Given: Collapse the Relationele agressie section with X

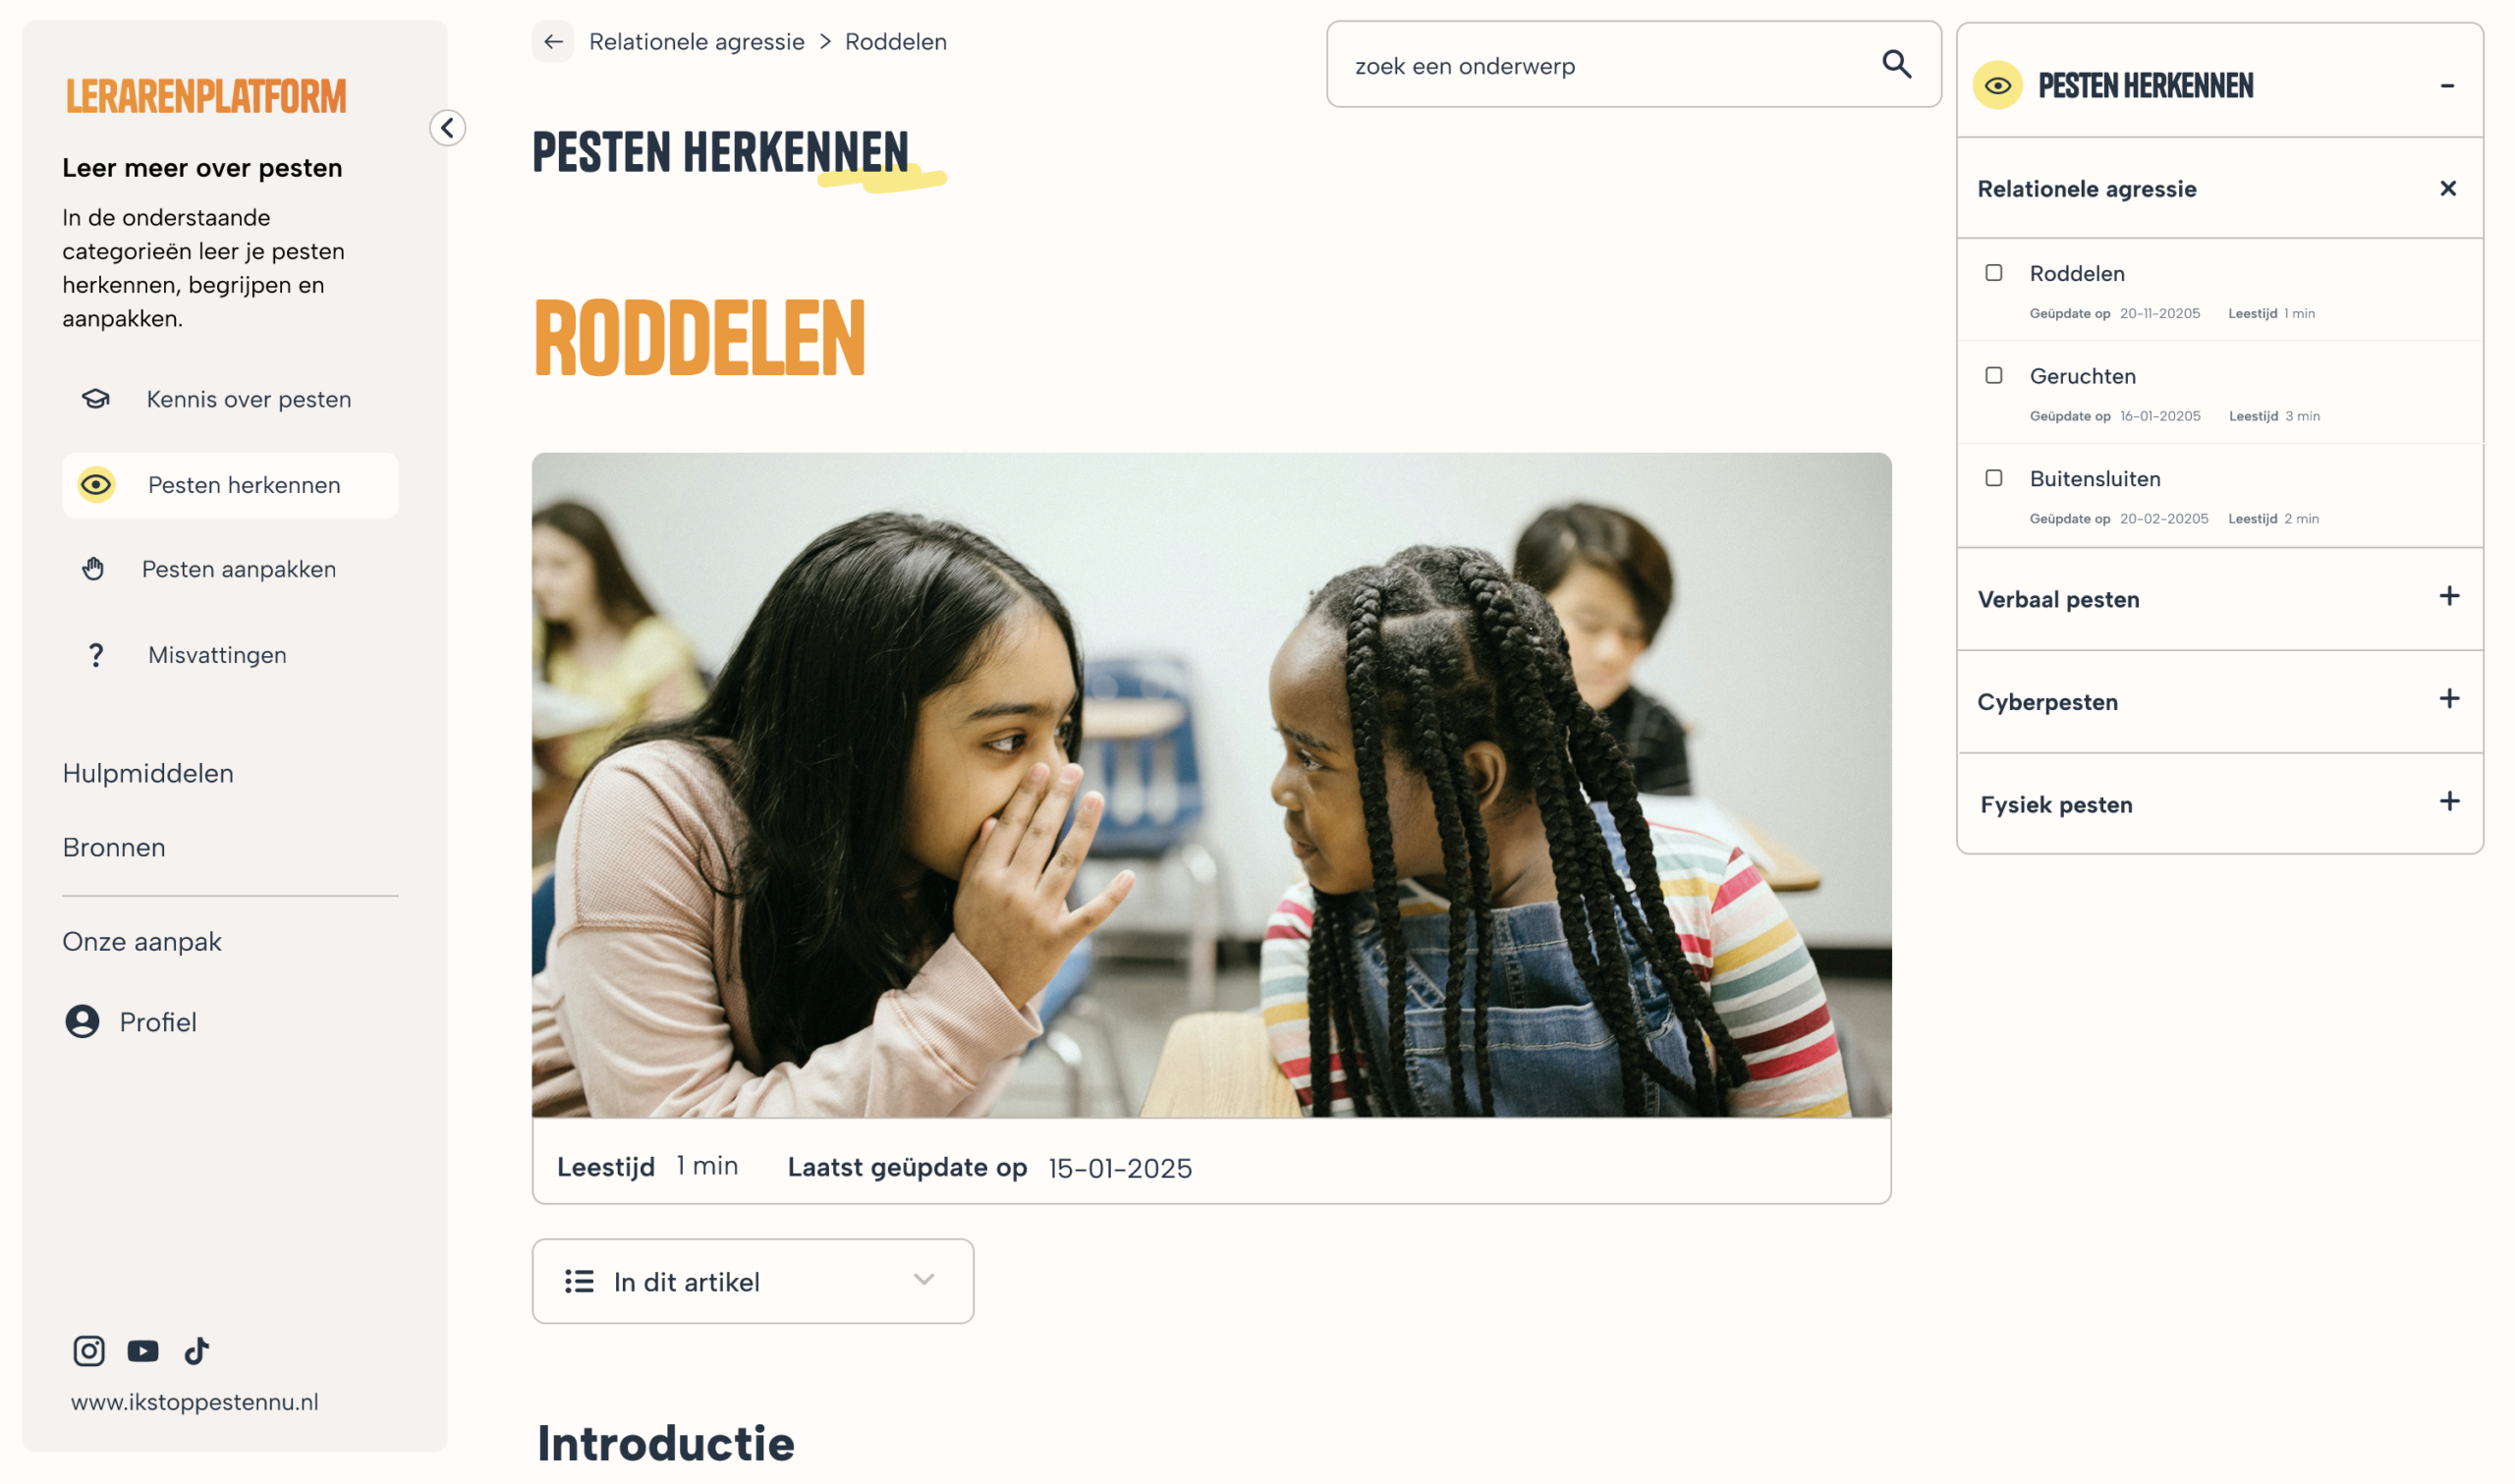Looking at the screenshot, I should point(2448,189).
